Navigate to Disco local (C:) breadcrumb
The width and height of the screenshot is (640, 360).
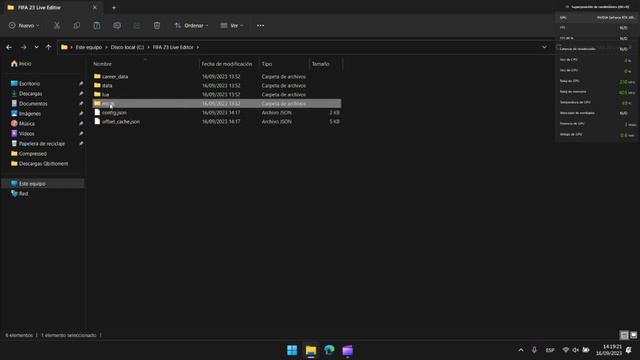[127, 47]
